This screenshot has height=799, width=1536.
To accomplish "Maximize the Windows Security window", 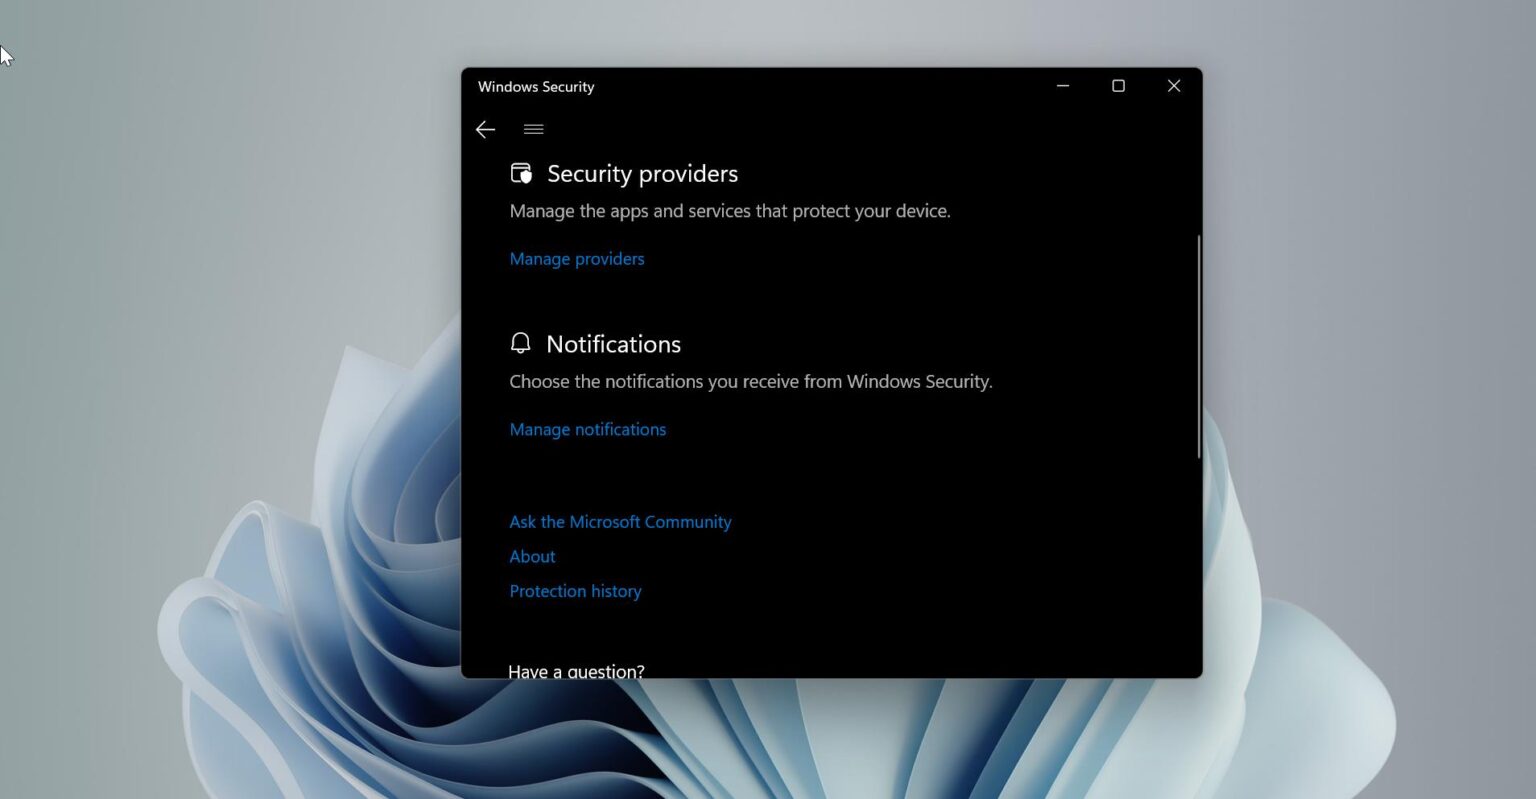I will [1117, 86].
